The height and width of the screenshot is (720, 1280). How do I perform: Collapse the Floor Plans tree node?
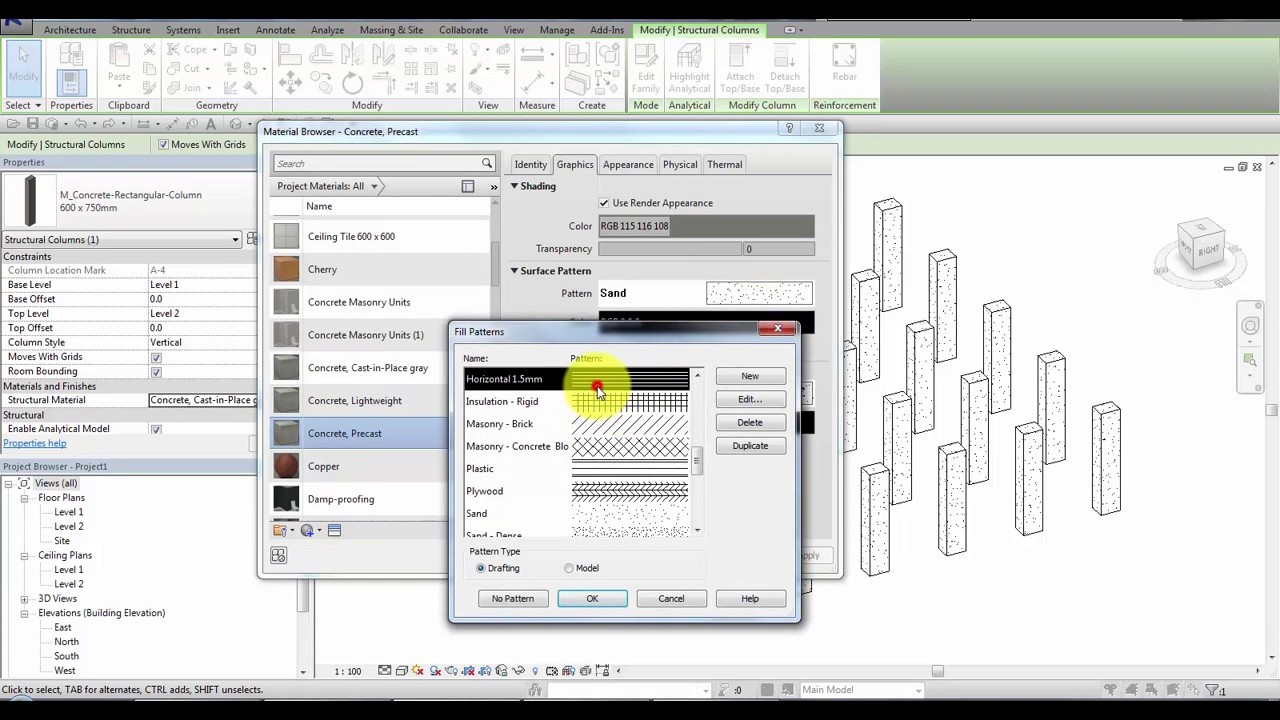pyautogui.click(x=24, y=498)
